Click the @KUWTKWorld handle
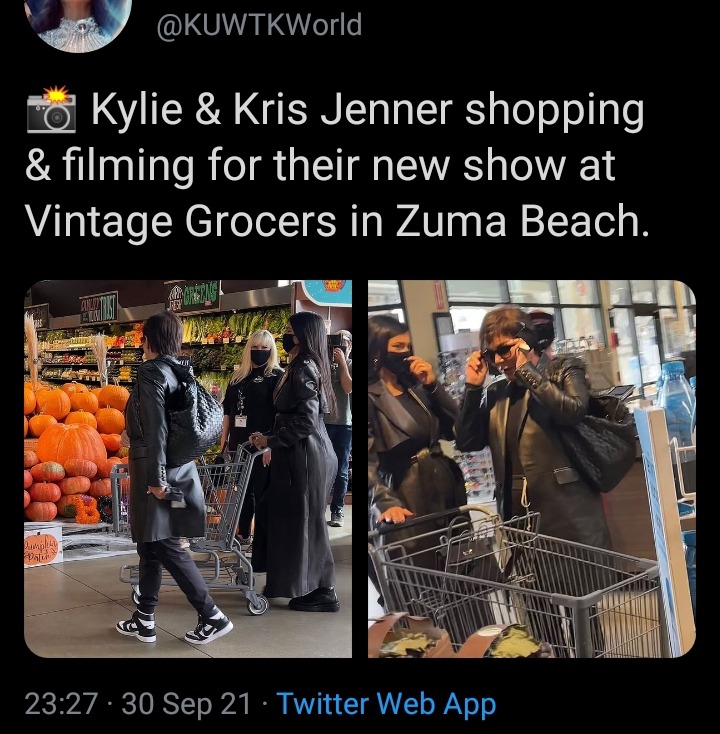 coord(259,25)
